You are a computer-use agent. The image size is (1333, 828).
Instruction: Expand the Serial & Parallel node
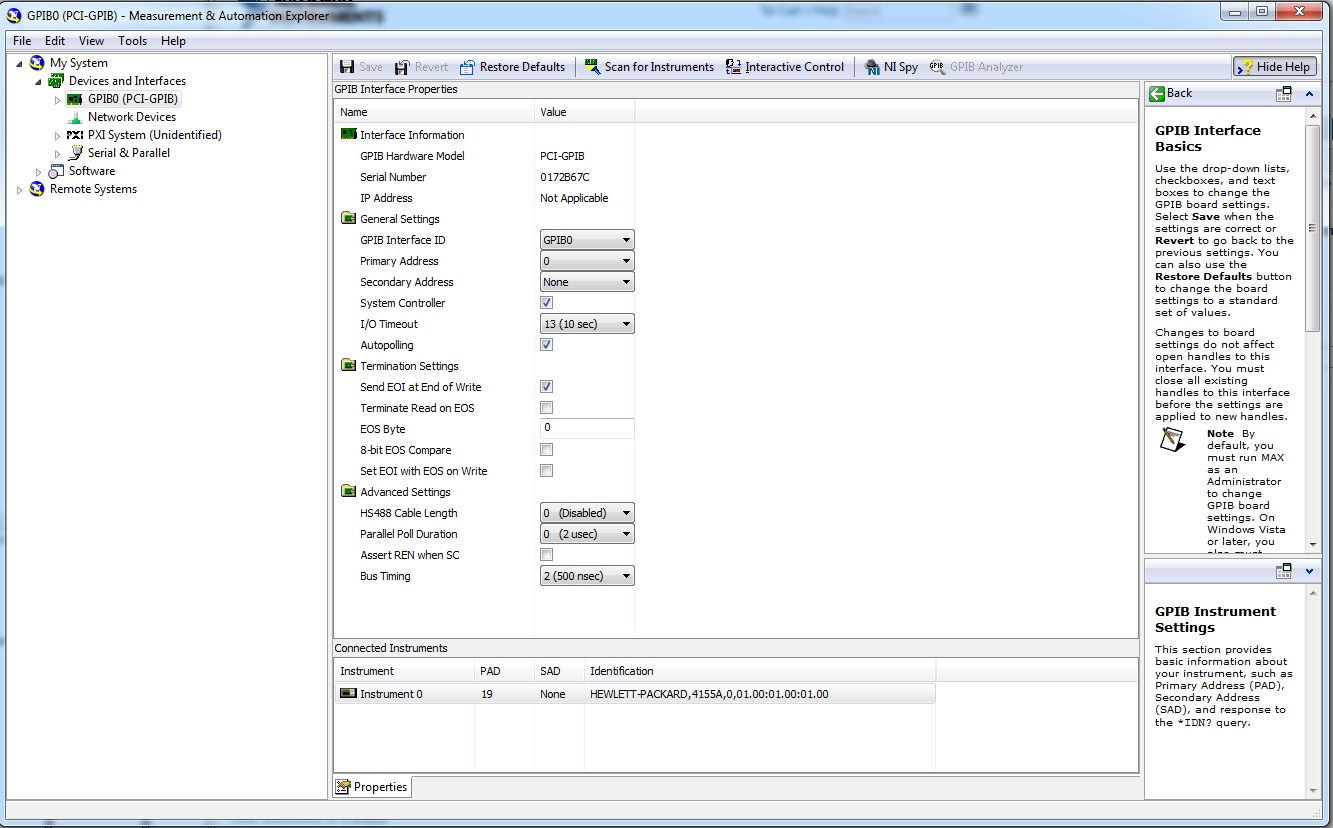click(x=58, y=154)
